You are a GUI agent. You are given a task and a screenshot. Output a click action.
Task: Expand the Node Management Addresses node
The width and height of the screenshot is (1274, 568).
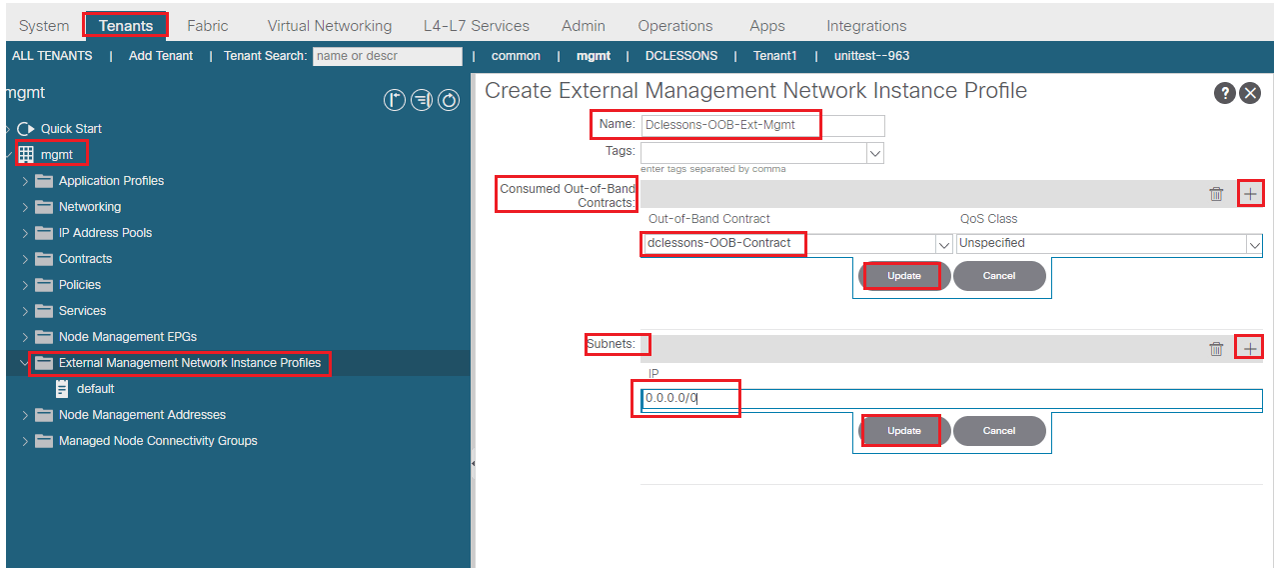click(x=25, y=415)
